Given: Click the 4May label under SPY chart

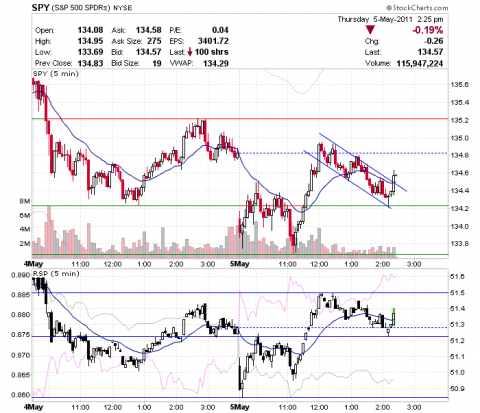Looking at the screenshot, I should 33,264.
